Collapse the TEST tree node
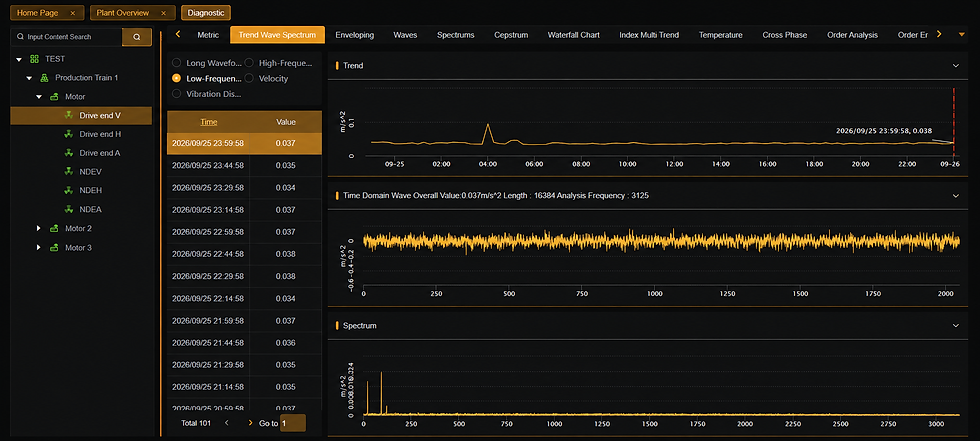 point(19,59)
